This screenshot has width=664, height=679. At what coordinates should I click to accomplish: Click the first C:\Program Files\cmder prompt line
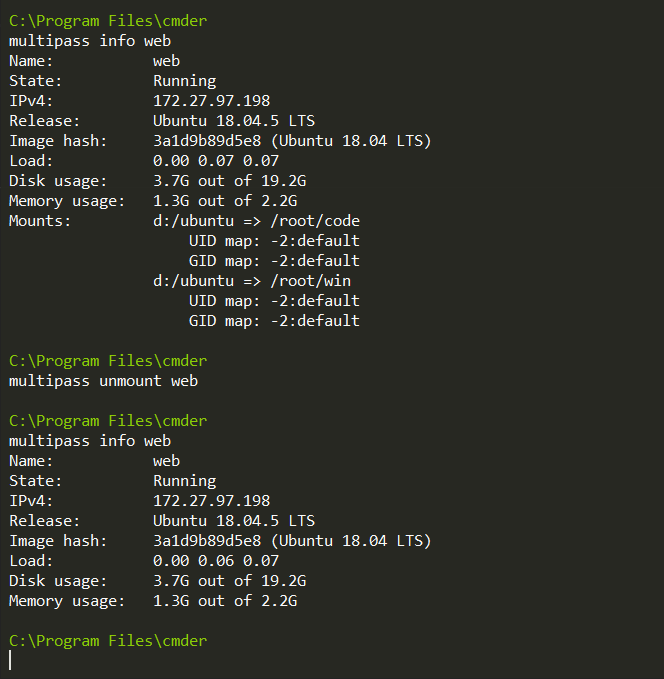click(x=108, y=21)
